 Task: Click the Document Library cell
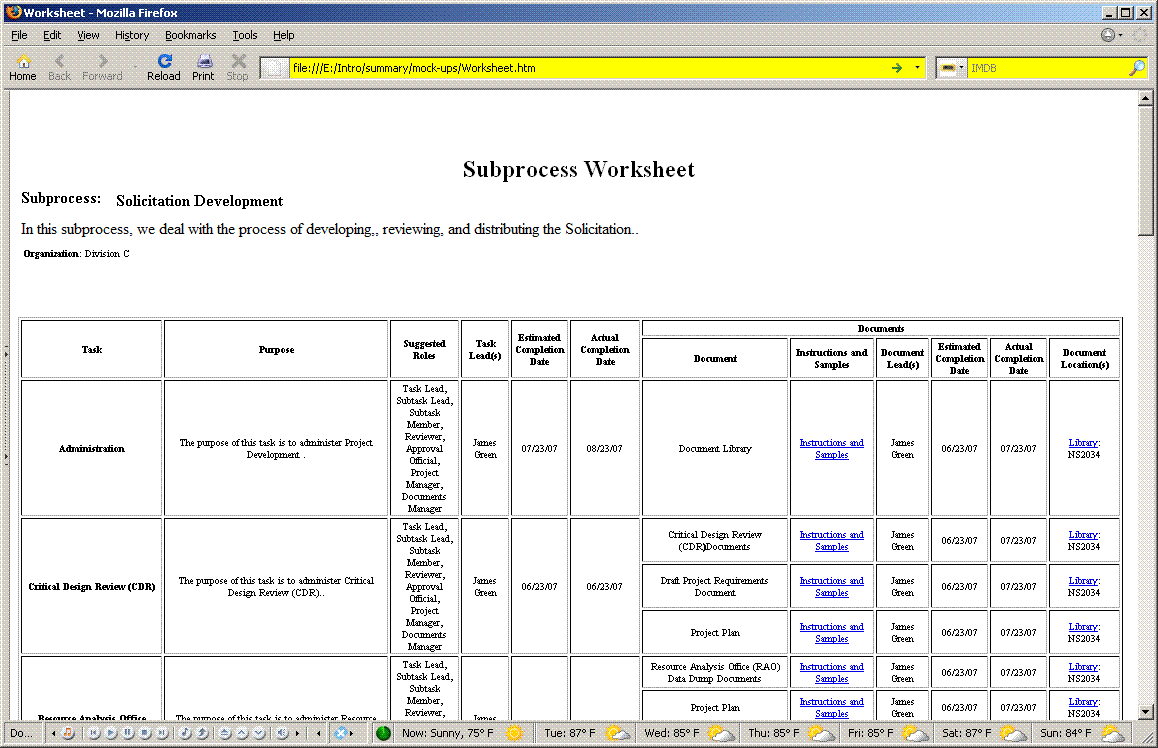point(715,448)
